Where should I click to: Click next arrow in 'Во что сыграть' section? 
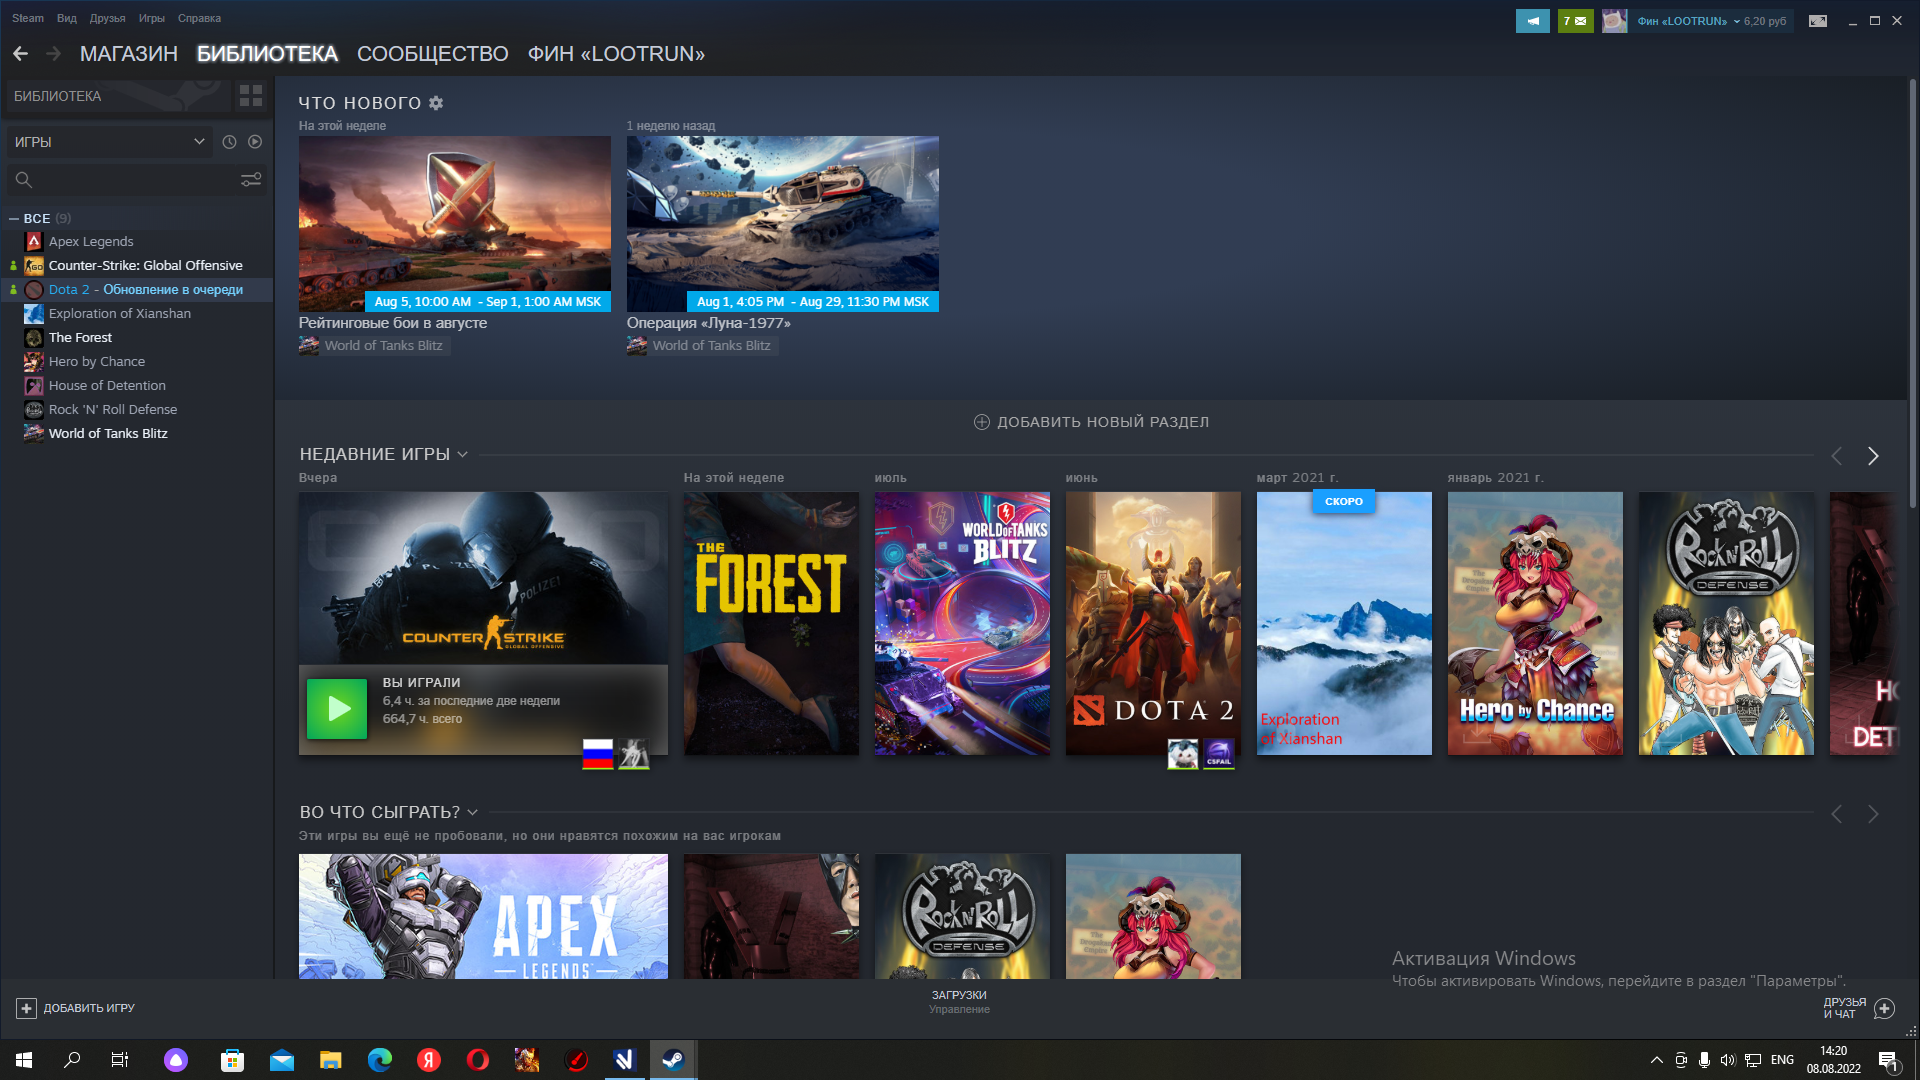1873,814
